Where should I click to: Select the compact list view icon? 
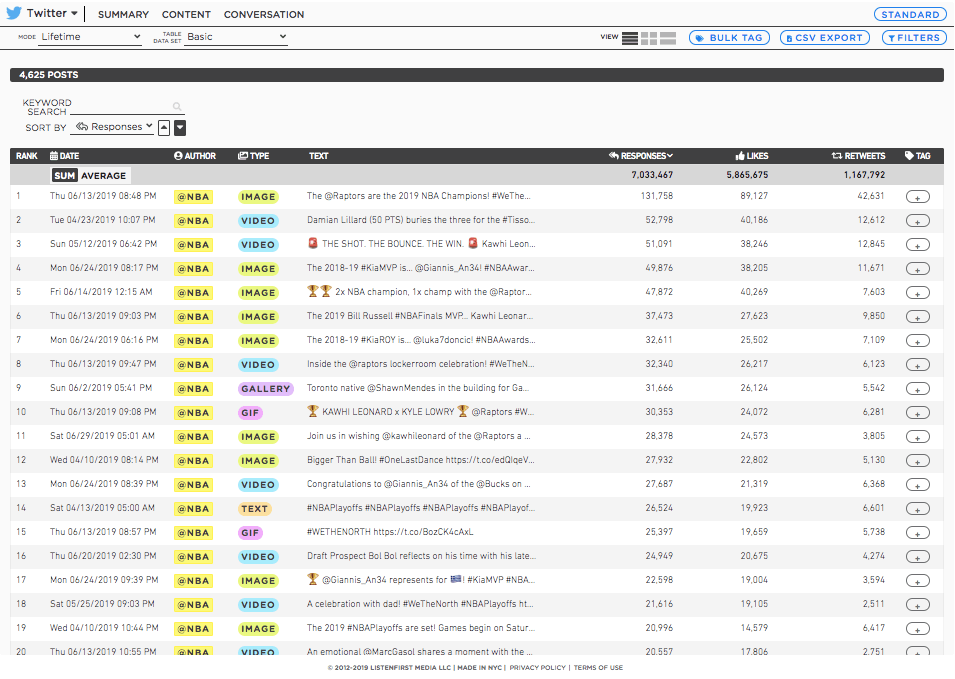630,38
